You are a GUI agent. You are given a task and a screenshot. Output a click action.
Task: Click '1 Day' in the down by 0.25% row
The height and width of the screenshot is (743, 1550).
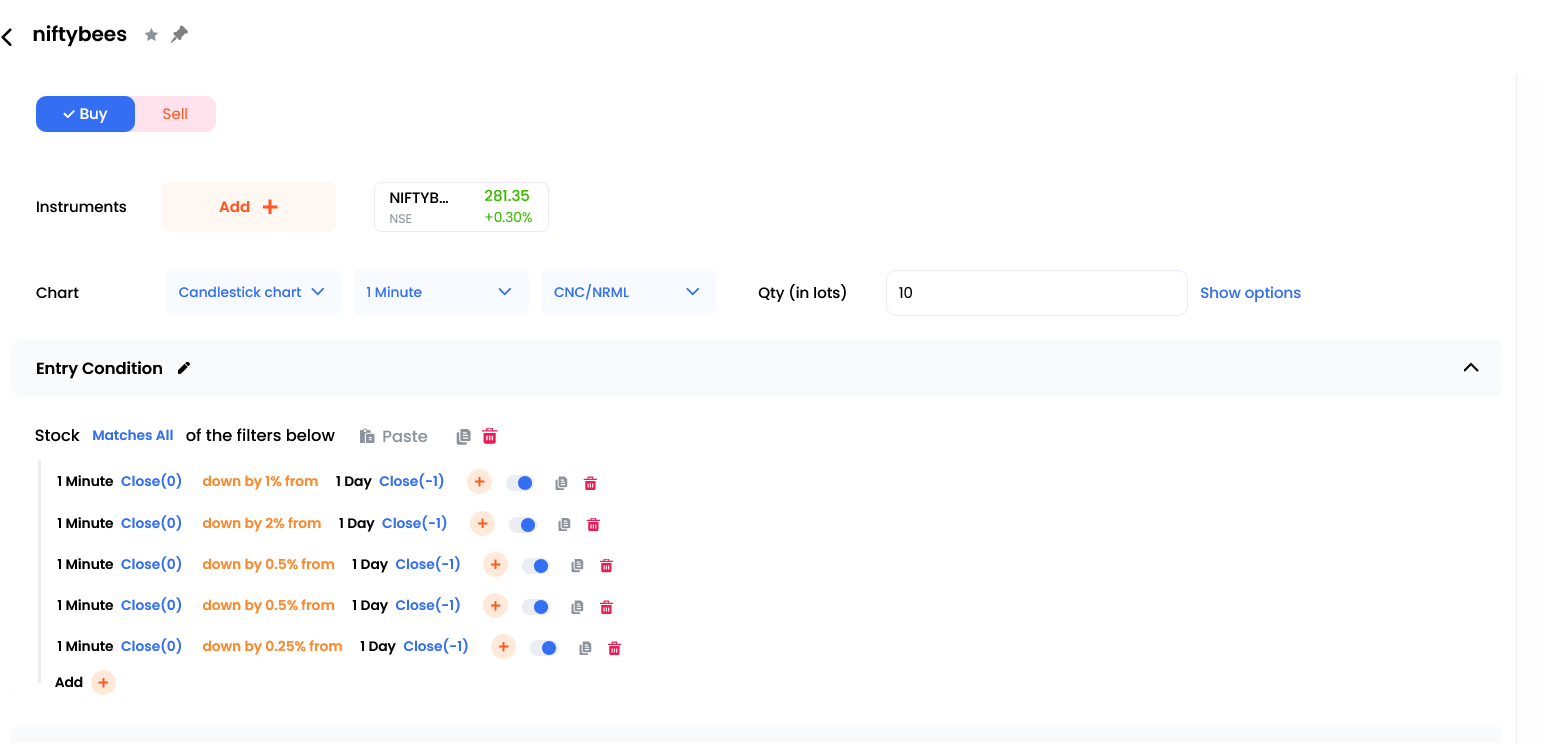coord(378,647)
